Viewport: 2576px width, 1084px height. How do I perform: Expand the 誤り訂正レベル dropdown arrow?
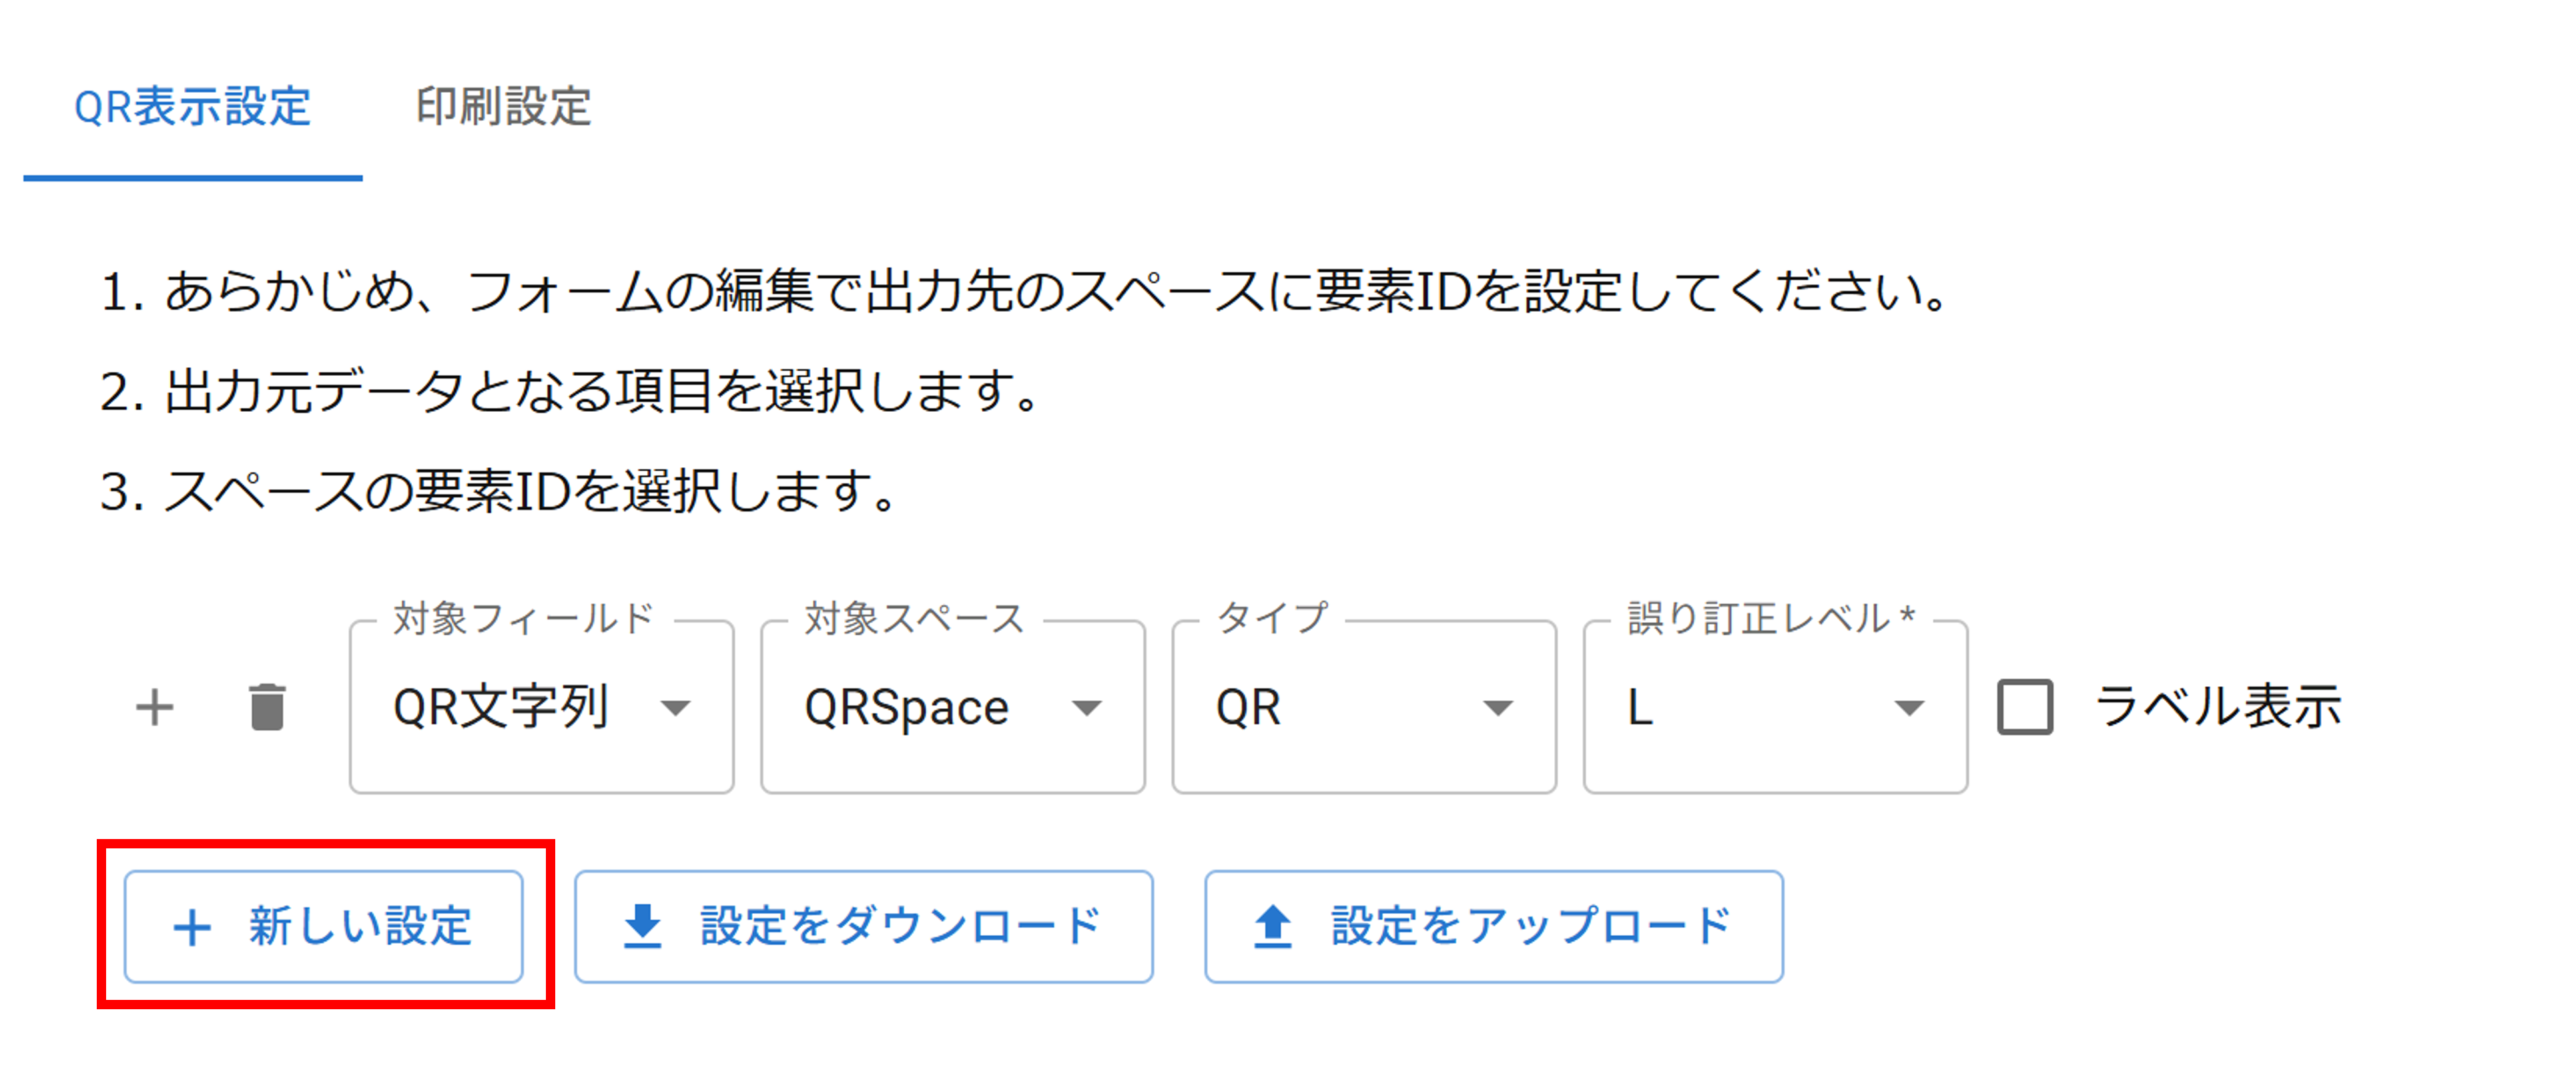click(1909, 709)
